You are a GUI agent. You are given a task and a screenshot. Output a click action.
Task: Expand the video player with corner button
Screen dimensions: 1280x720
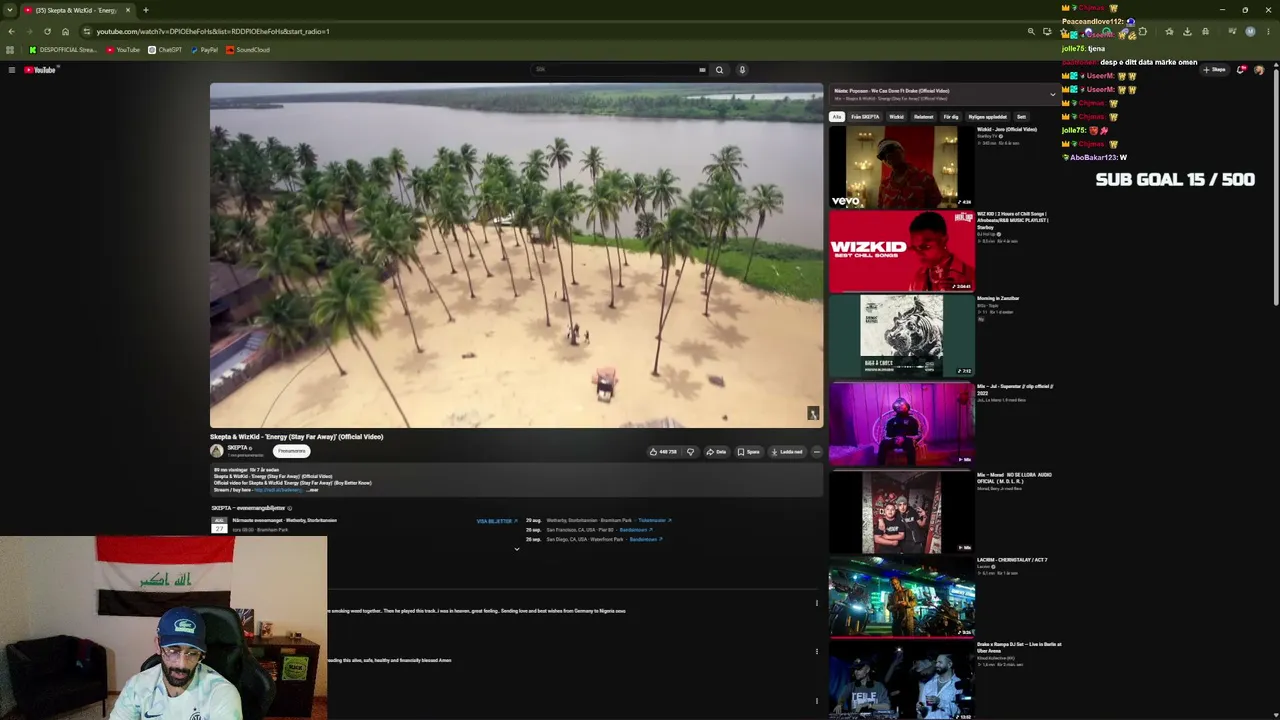pyautogui.click(x=813, y=414)
